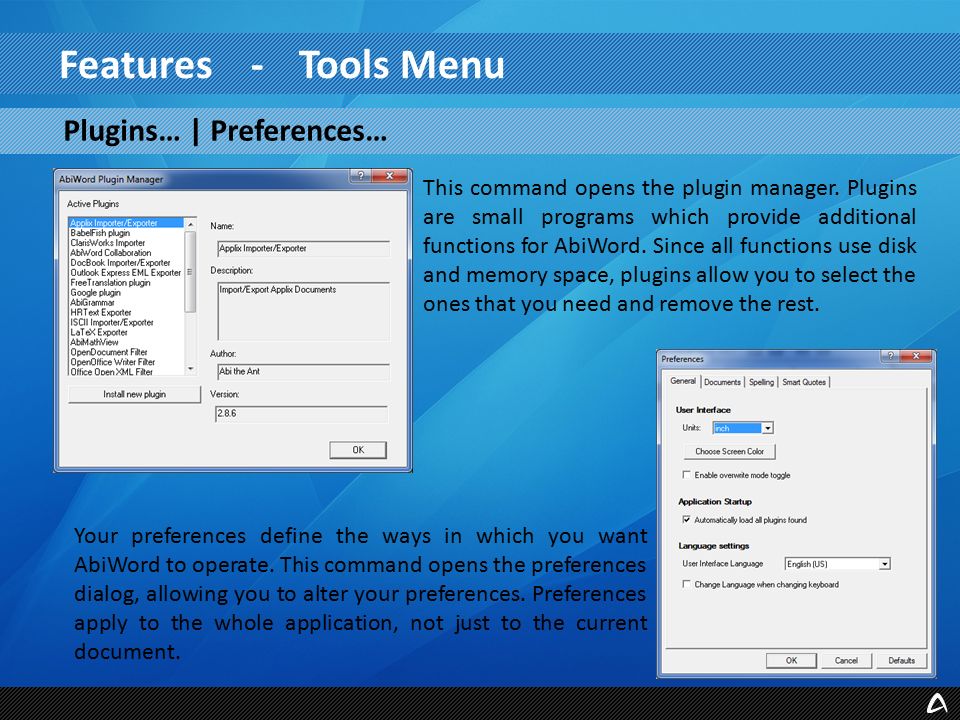Confirm Preferences with the OK button
This screenshot has width=960, height=720.
point(791,660)
